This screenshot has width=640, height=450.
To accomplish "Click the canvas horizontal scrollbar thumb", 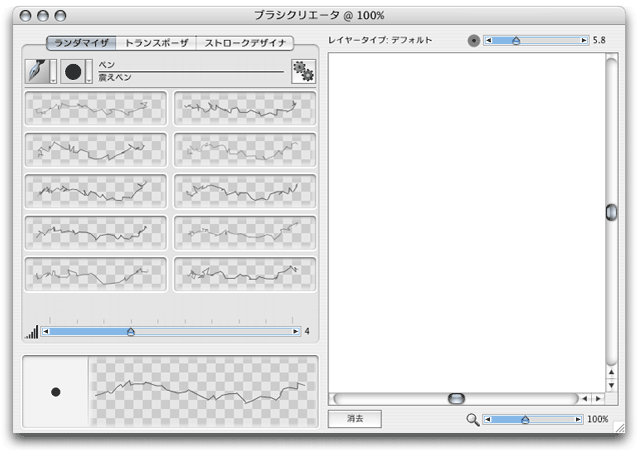I will 456,398.
